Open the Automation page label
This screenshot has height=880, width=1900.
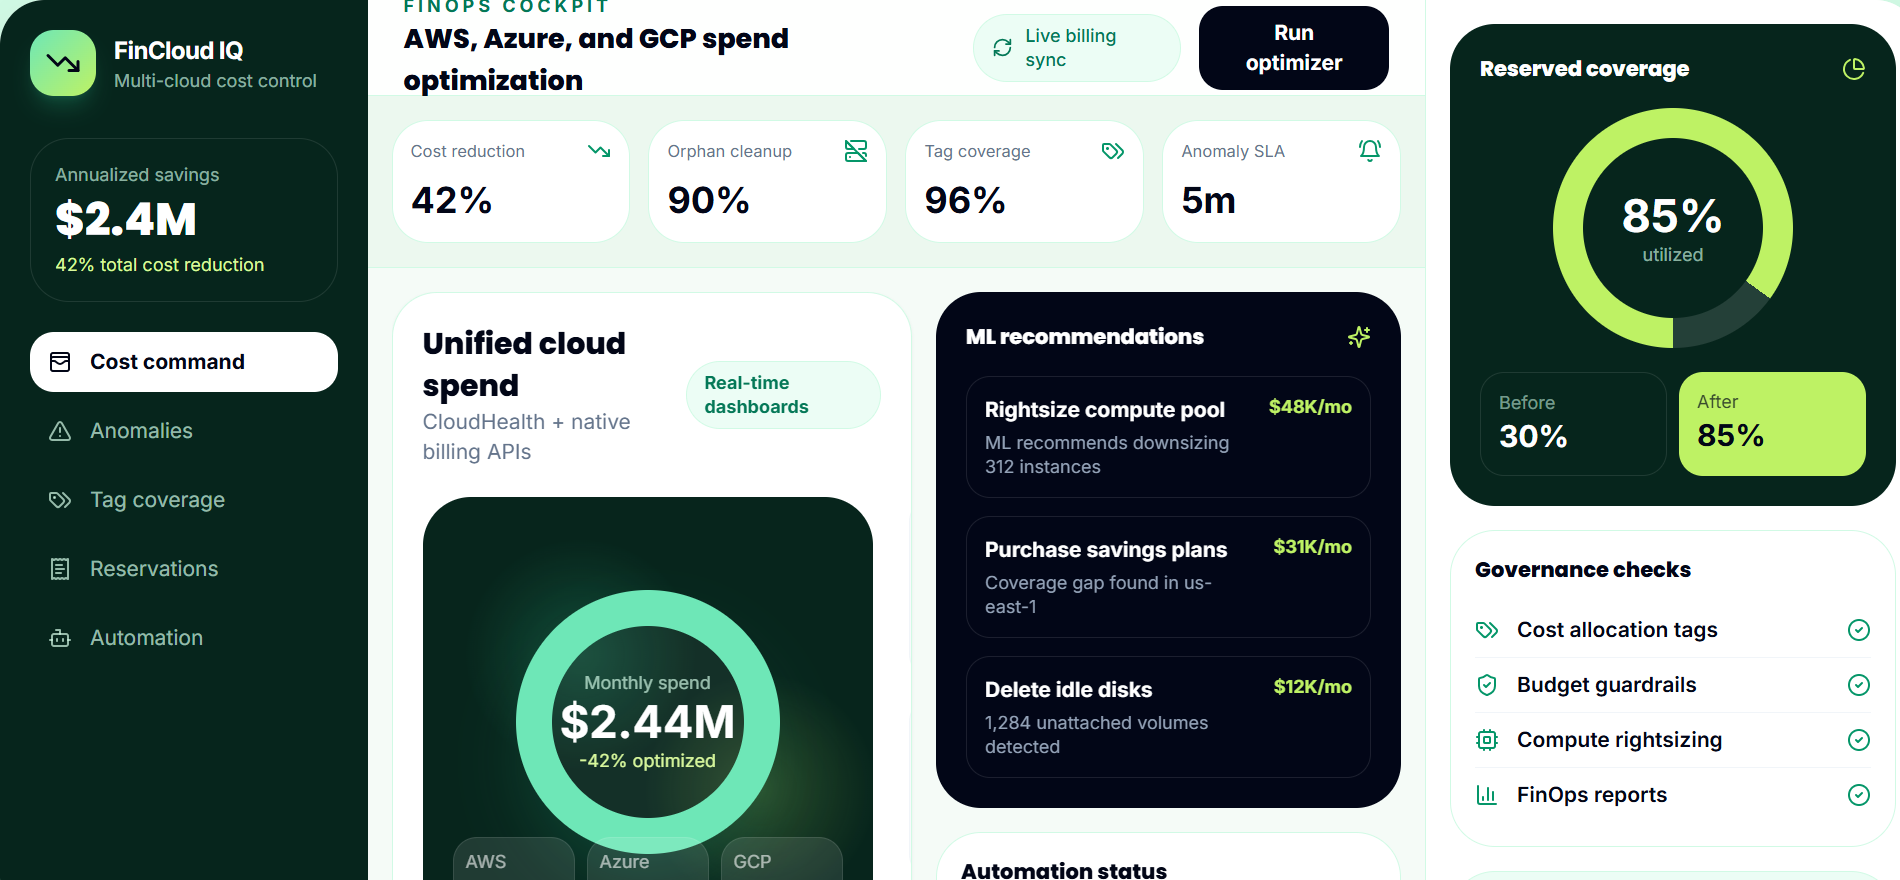tap(146, 638)
